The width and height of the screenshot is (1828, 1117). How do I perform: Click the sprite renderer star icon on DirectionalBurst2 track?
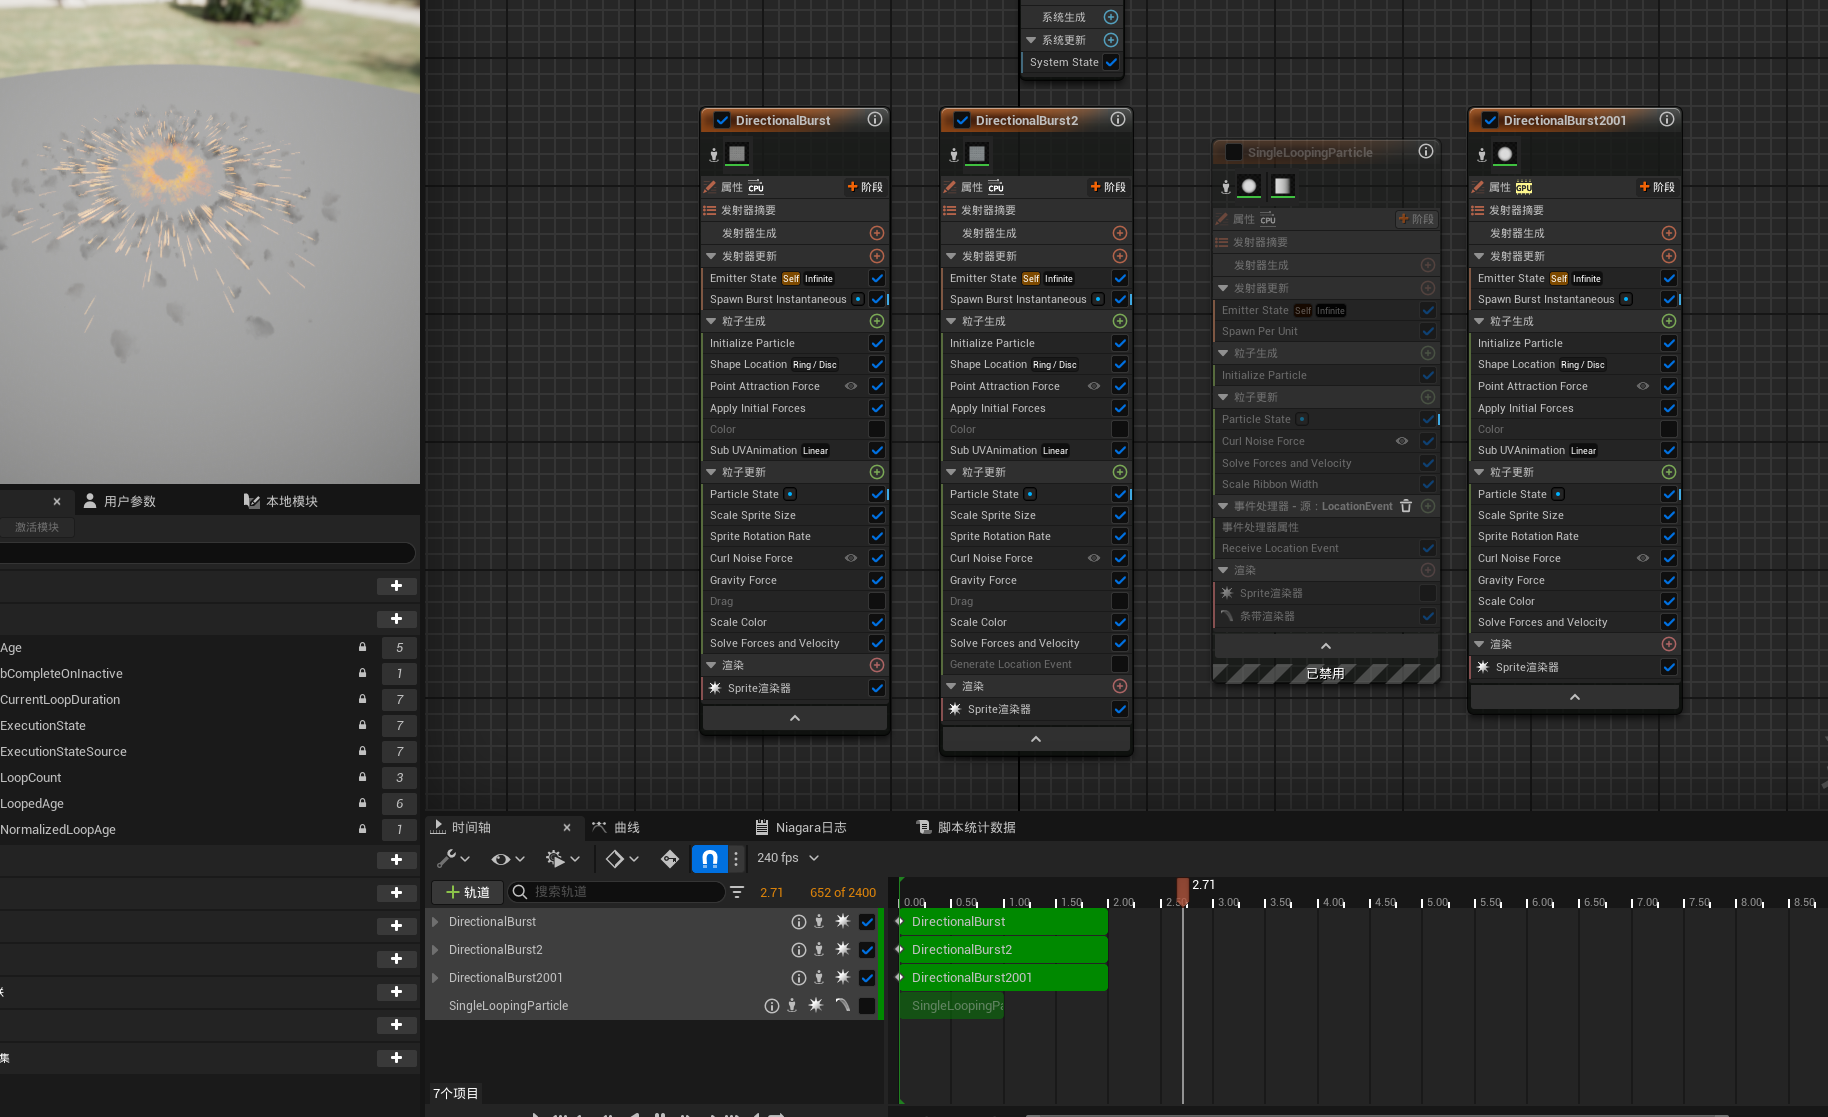pyautogui.click(x=843, y=949)
